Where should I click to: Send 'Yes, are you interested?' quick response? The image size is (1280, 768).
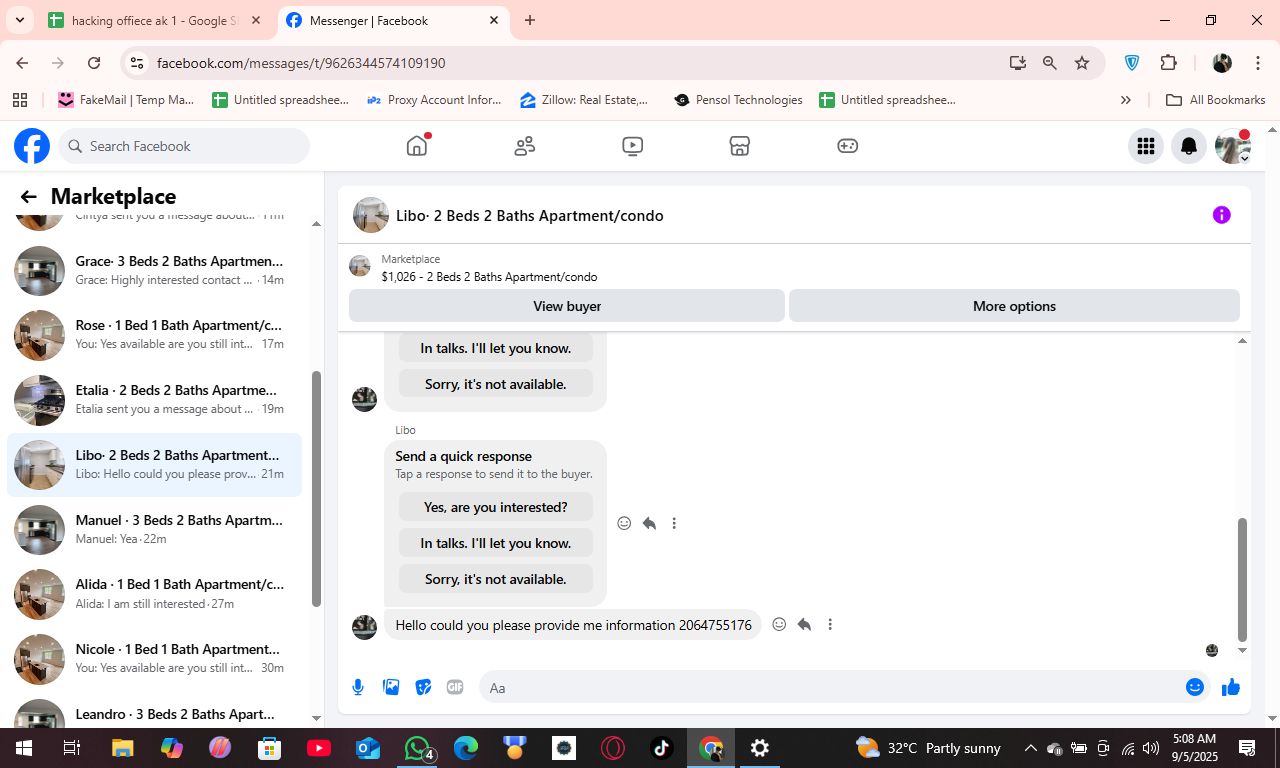[496, 507]
